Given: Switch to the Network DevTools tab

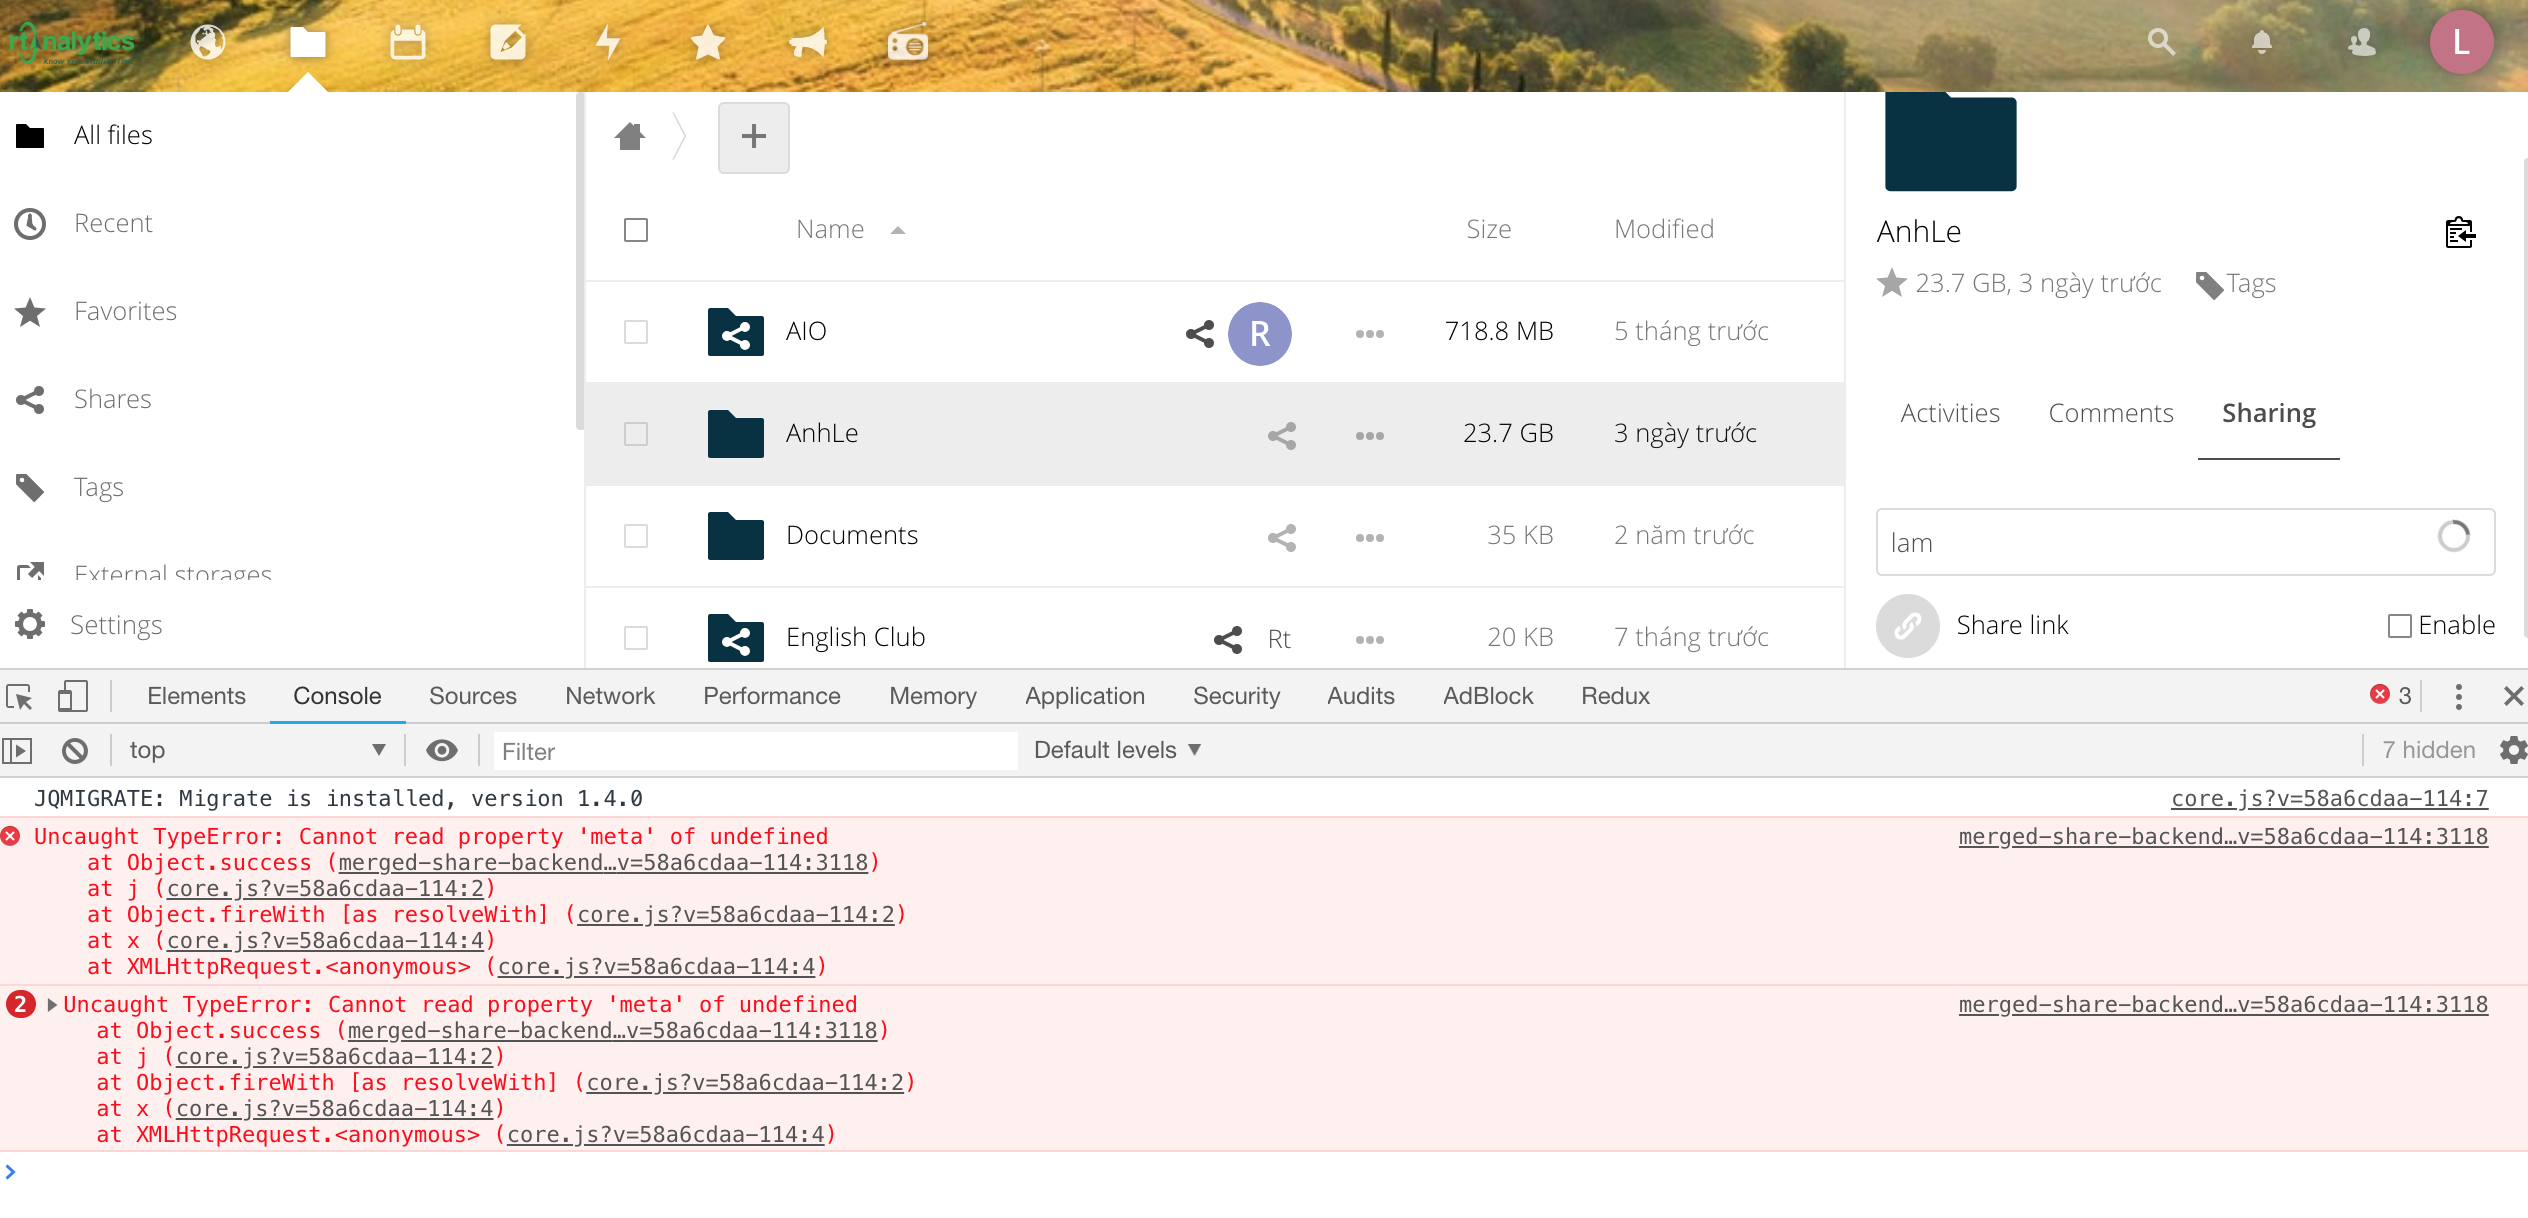Looking at the screenshot, I should pos(609,696).
